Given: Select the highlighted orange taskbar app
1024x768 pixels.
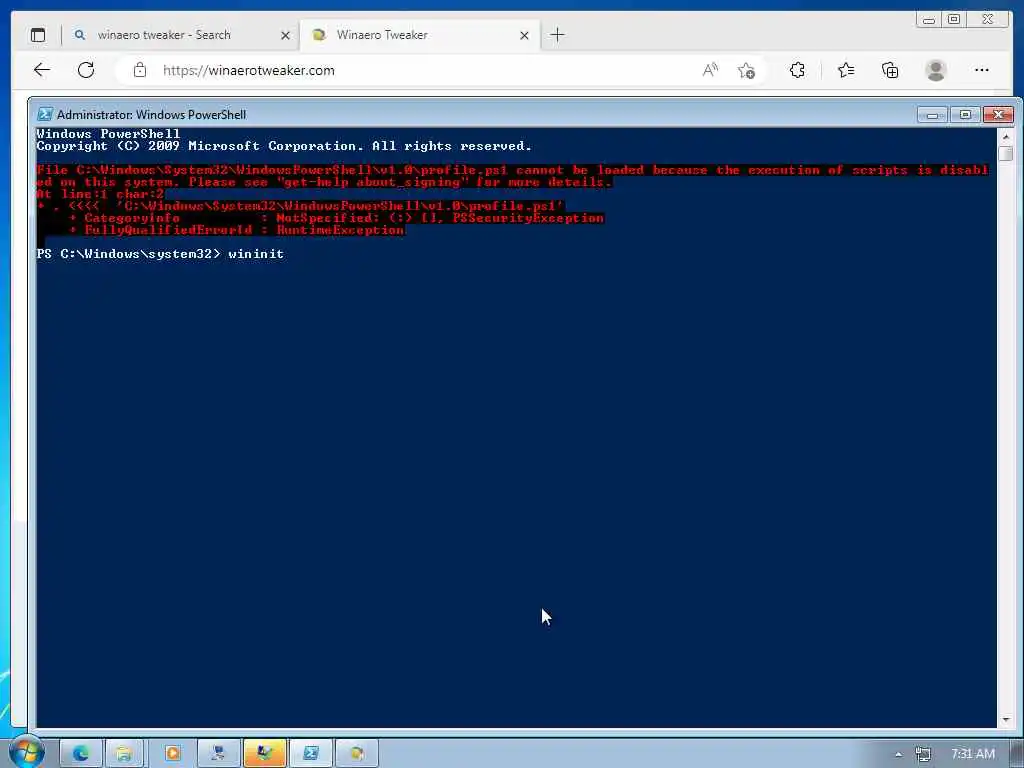Looking at the screenshot, I should [264, 754].
